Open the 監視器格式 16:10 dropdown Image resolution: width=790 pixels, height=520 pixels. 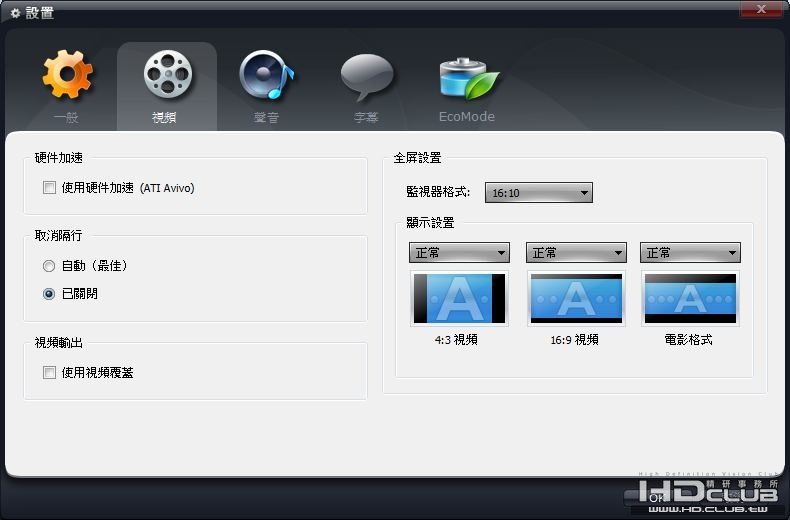[x=539, y=192]
